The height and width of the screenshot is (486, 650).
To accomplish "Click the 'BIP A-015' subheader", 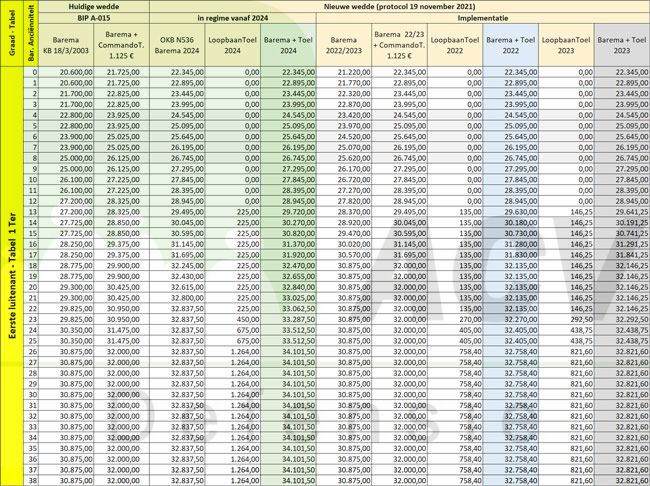I will point(94,18).
